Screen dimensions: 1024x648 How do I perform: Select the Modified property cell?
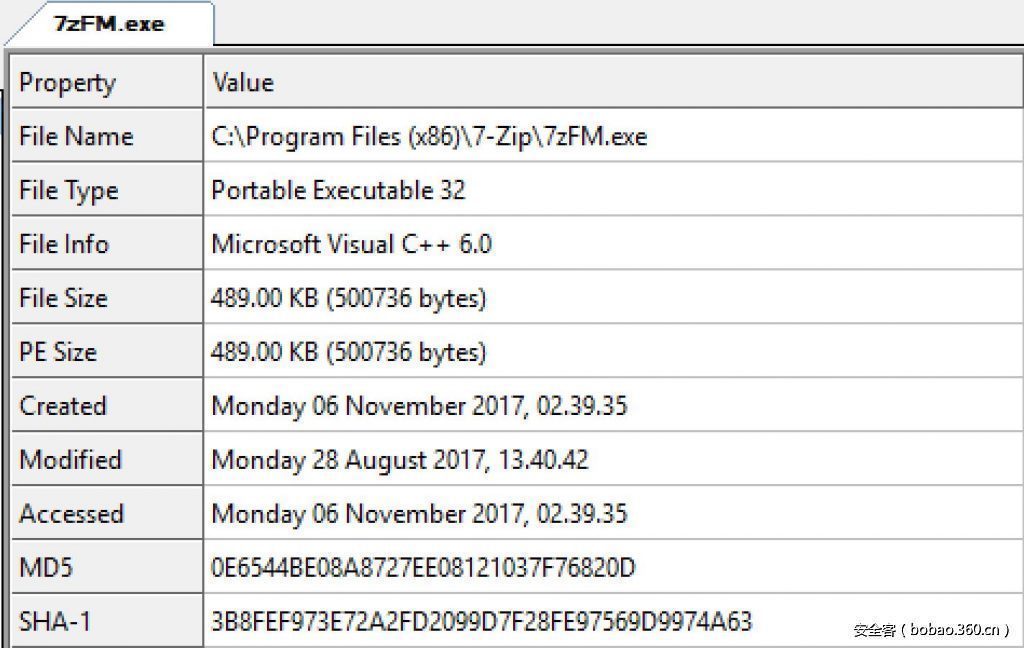[x=70, y=461]
